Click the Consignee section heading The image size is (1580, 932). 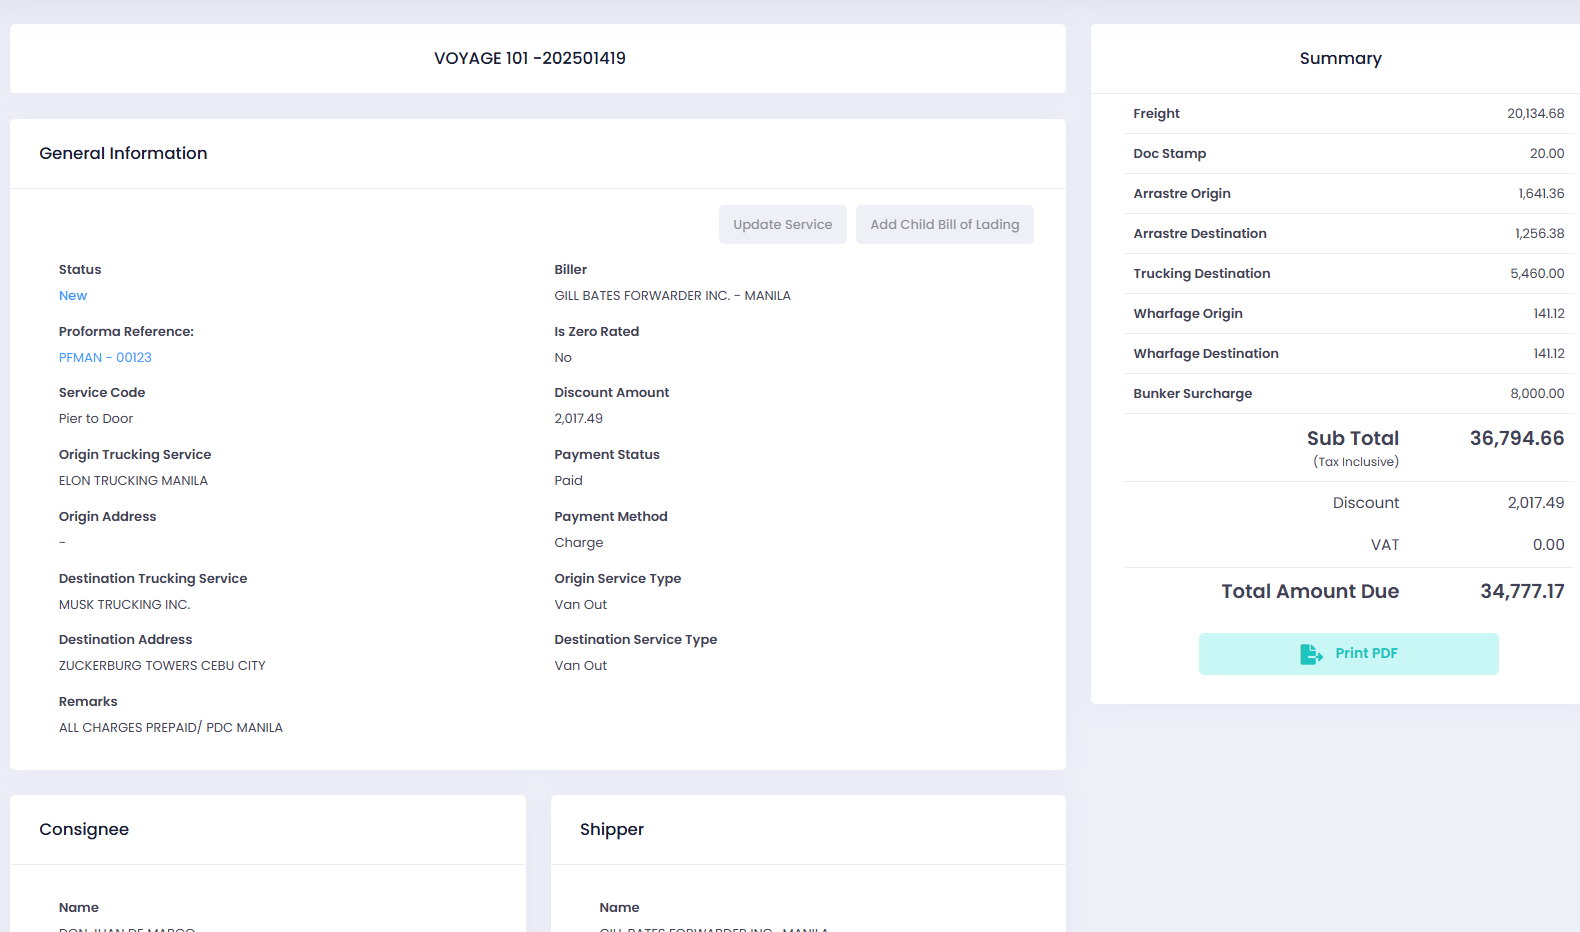[x=84, y=829]
